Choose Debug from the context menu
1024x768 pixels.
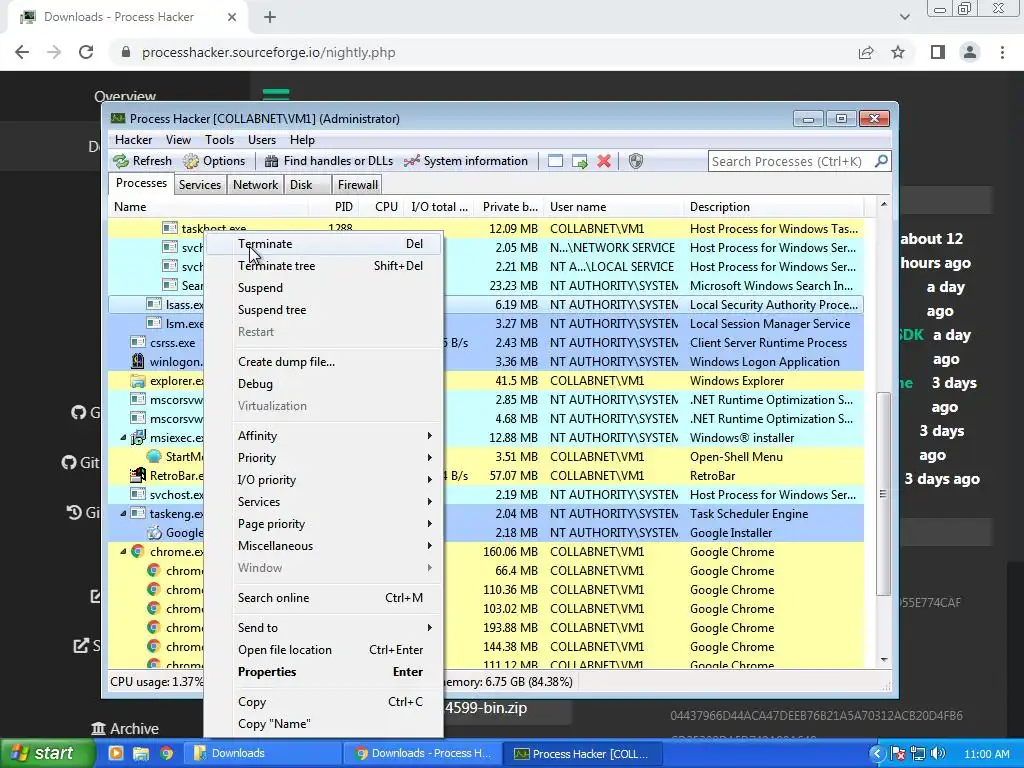coord(325,384)
